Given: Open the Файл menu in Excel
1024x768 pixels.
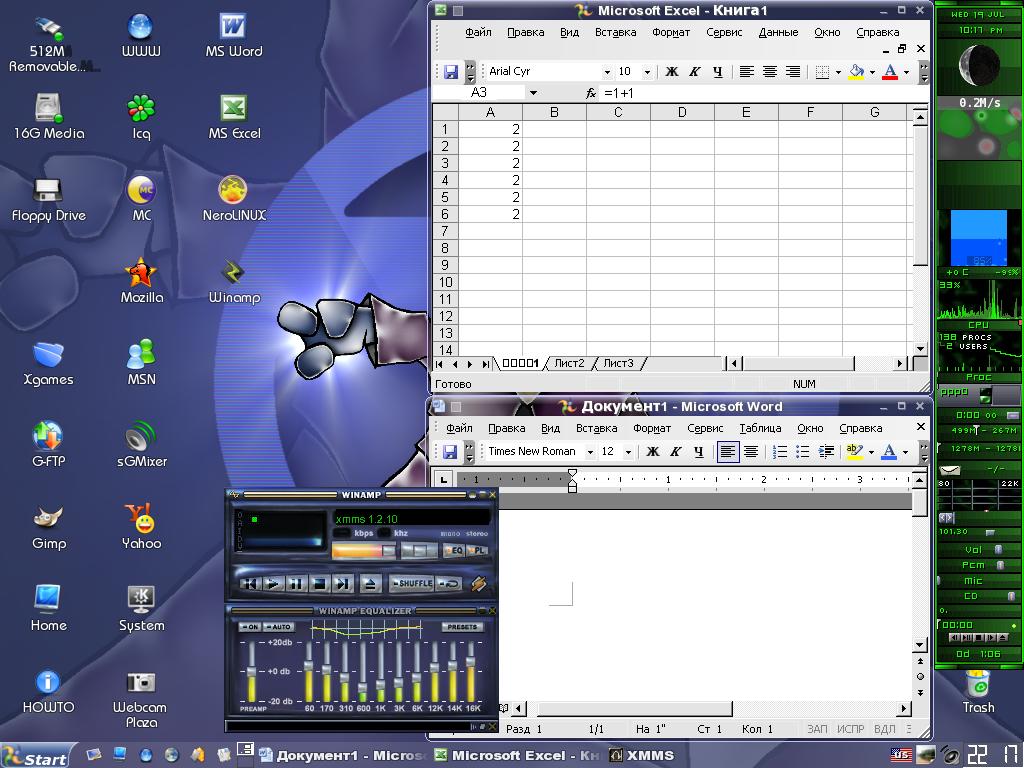Looking at the screenshot, I should pos(478,32).
